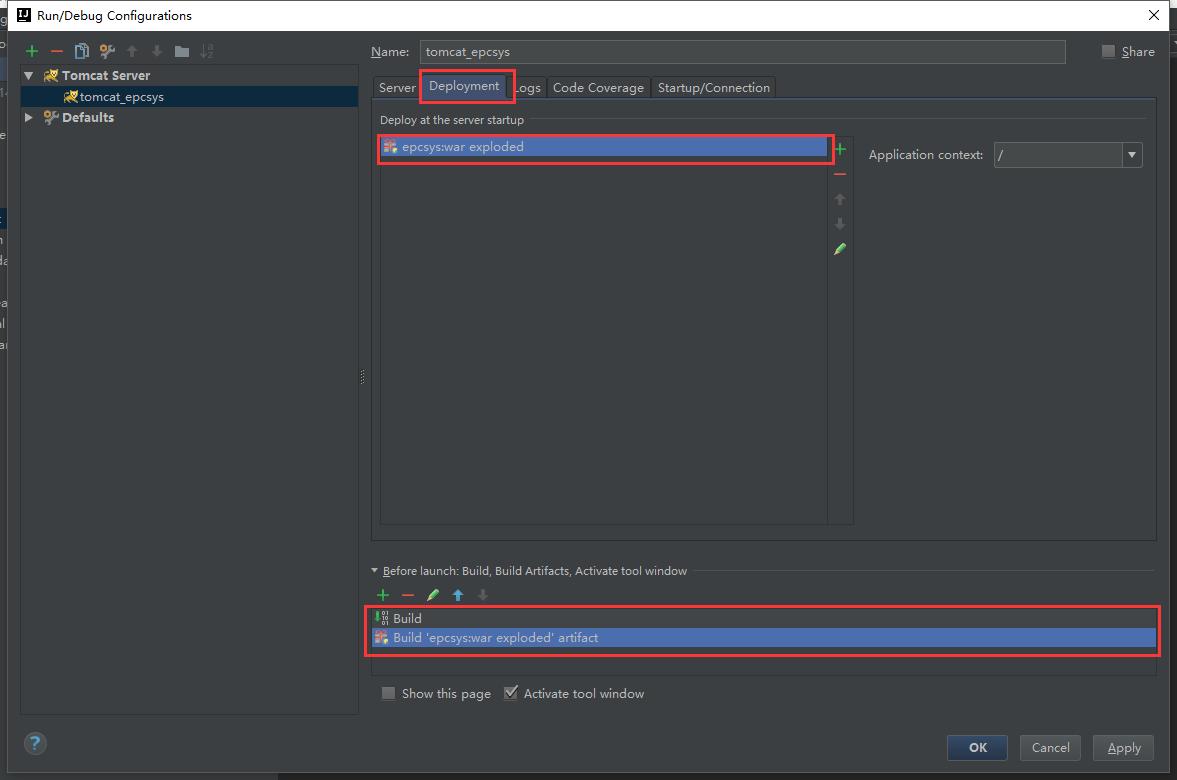Viewport: 1177px width, 780px height.
Task: Copy configuration using the duplicate icon
Action: click(x=82, y=51)
